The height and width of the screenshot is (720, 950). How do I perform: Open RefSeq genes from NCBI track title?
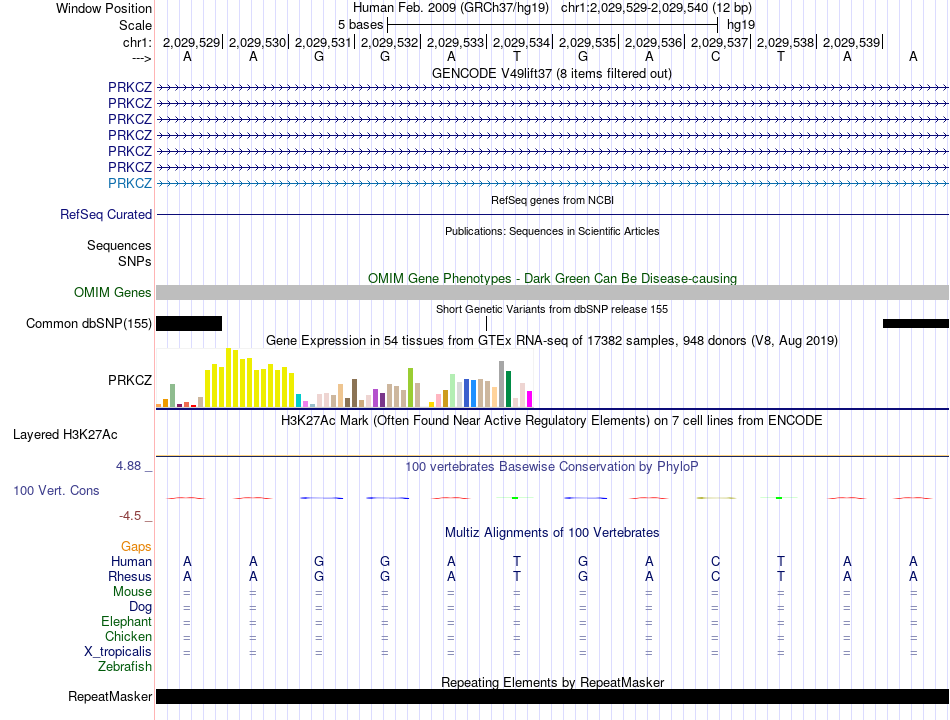tap(552, 200)
